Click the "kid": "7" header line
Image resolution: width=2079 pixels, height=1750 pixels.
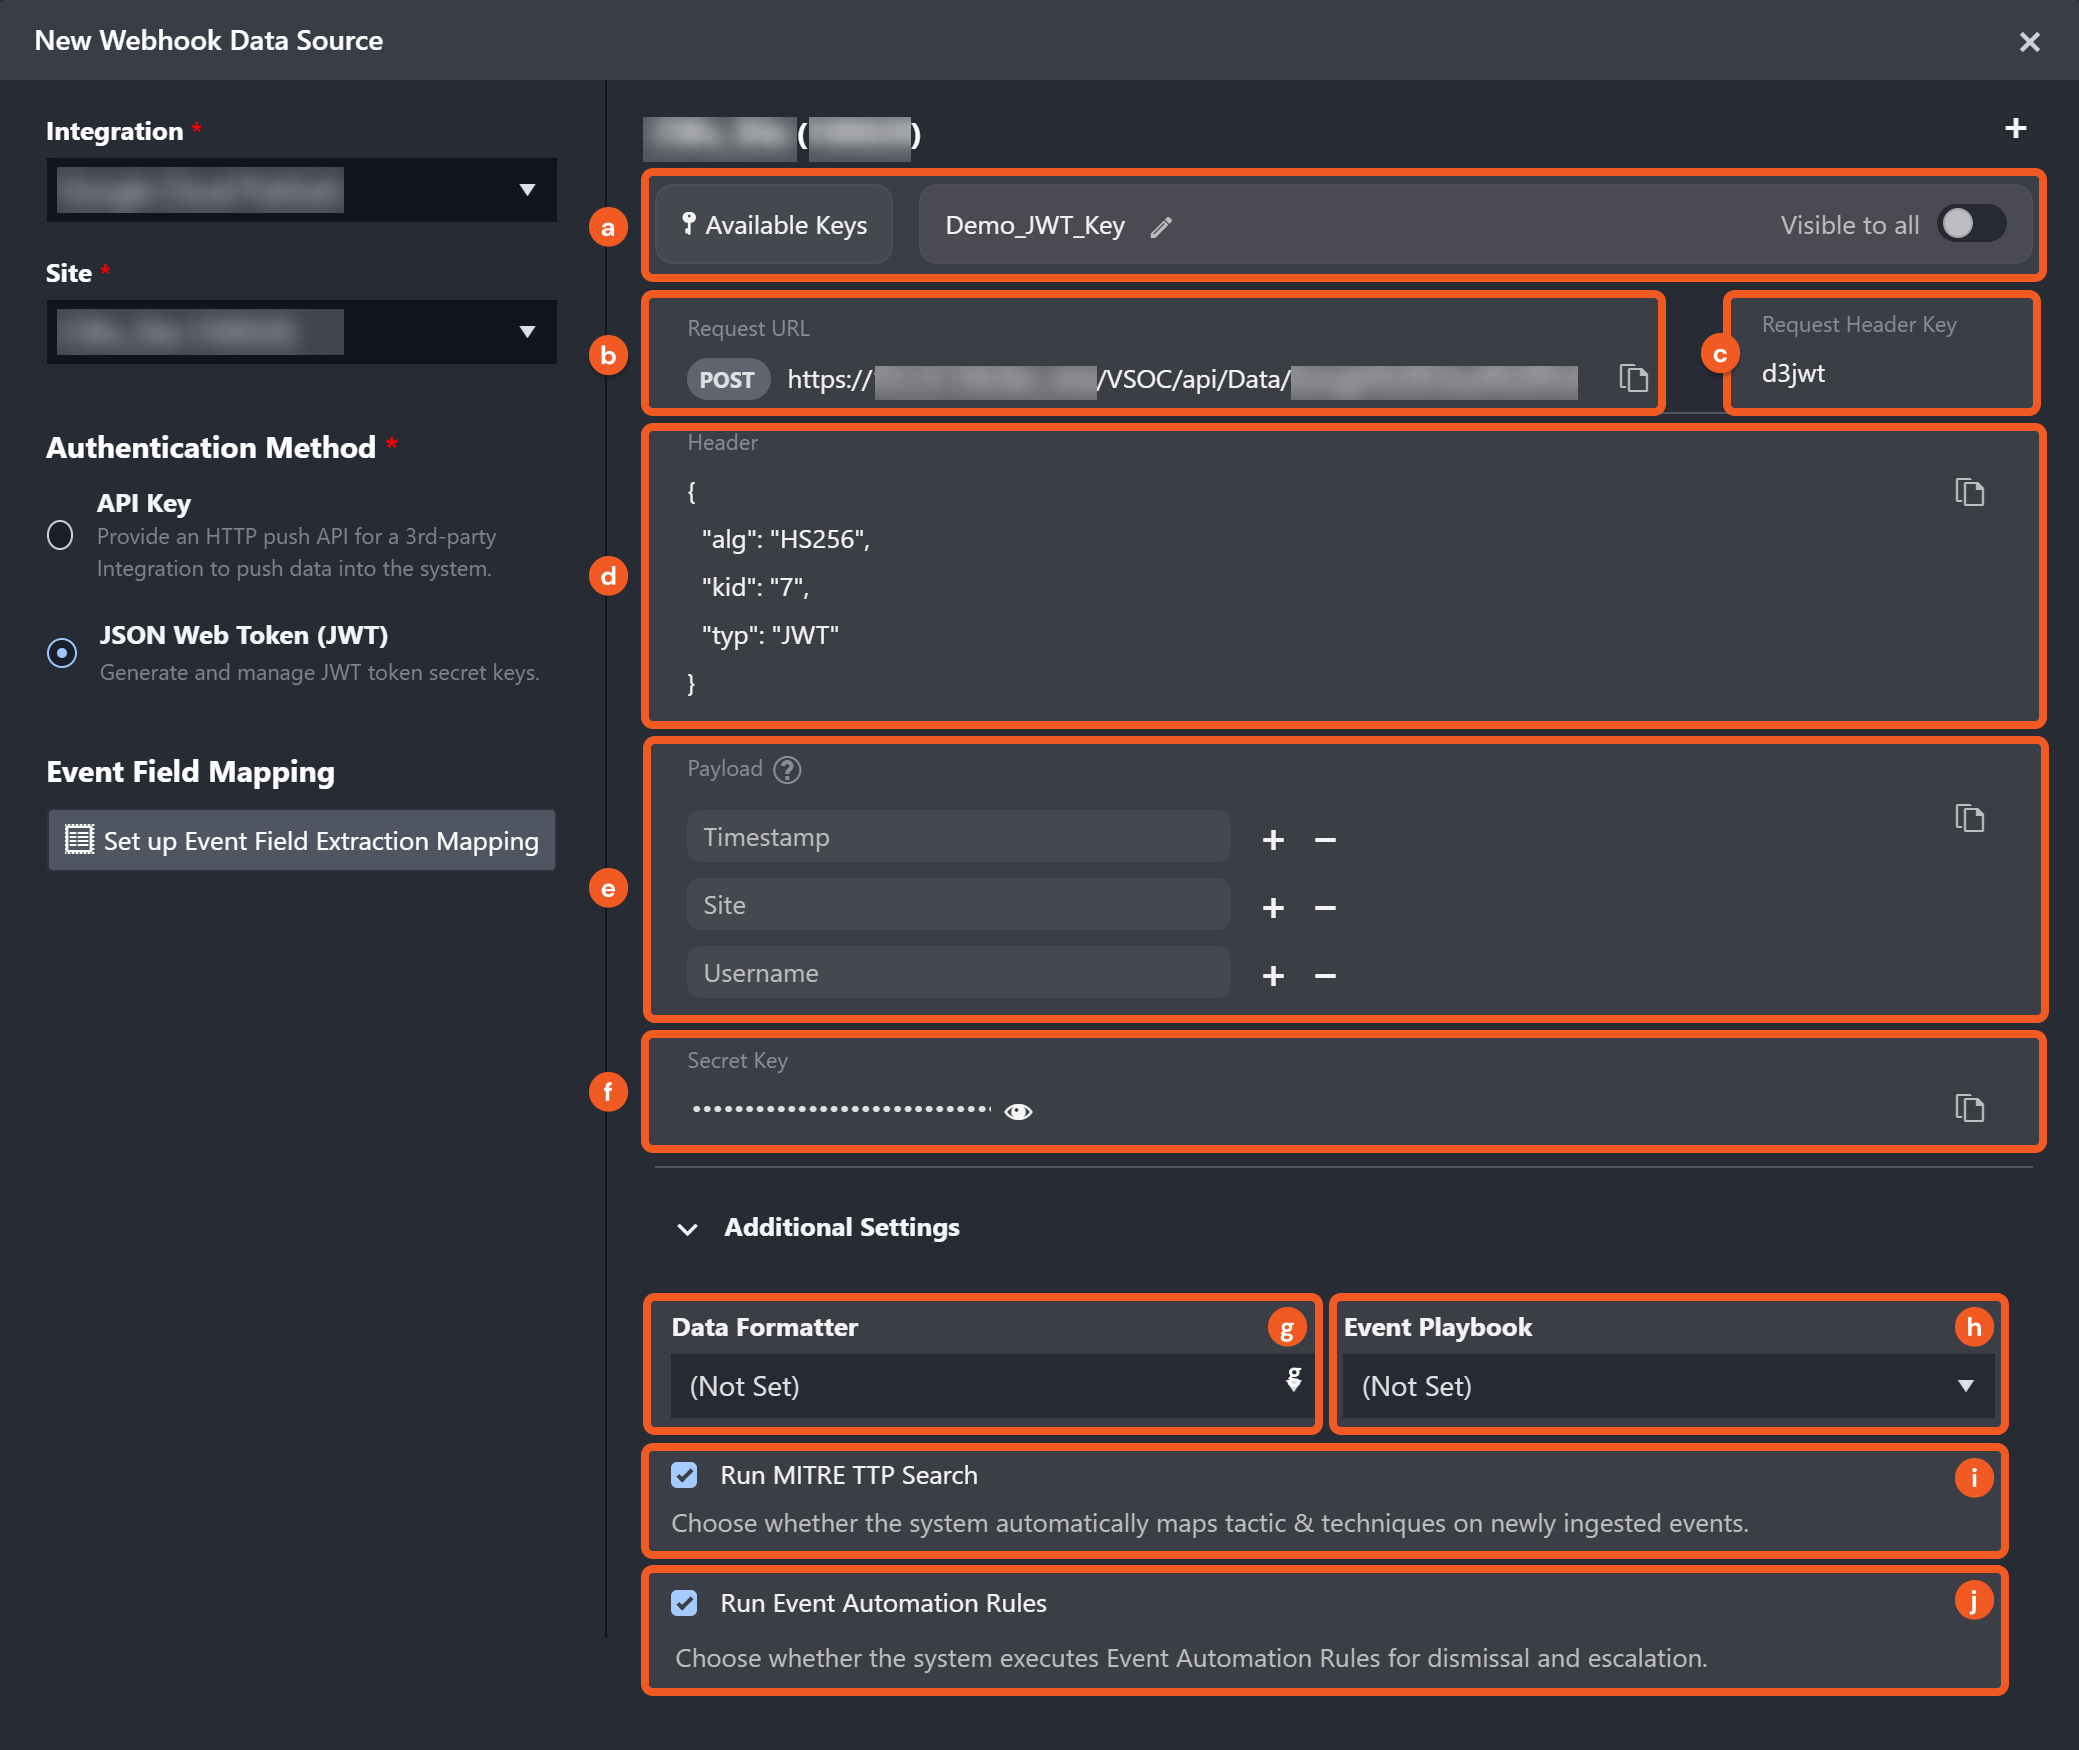point(755,587)
